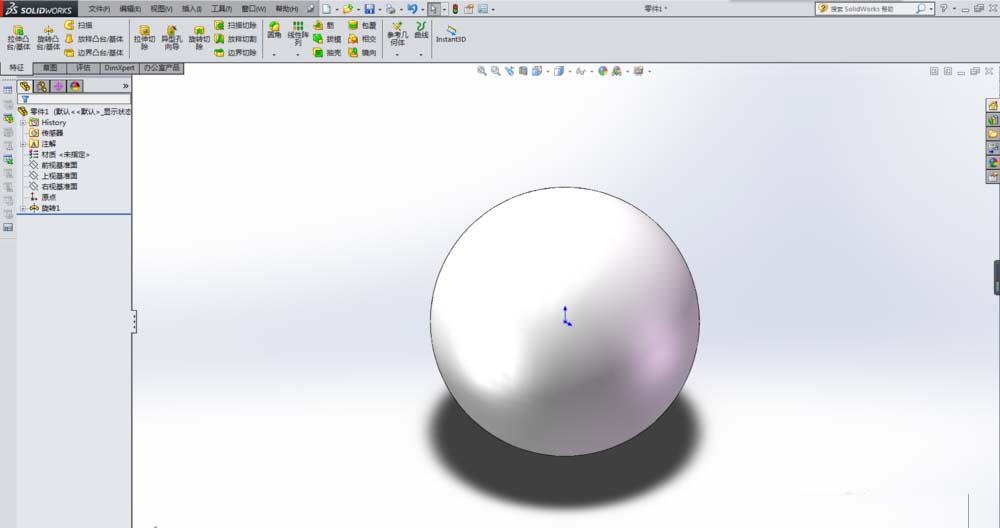Select the 边界凸台/基体 boundary boss tool
Image resolution: width=1000 pixels, height=528 pixels.
(94, 52)
